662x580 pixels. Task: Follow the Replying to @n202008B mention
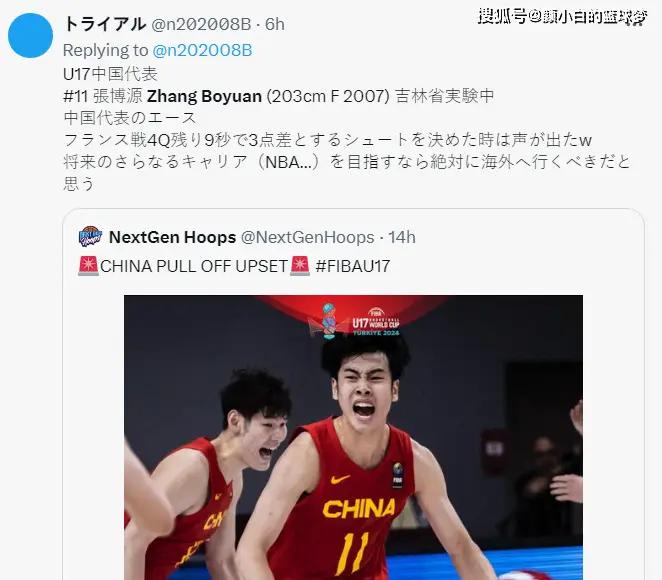[x=202, y=50]
